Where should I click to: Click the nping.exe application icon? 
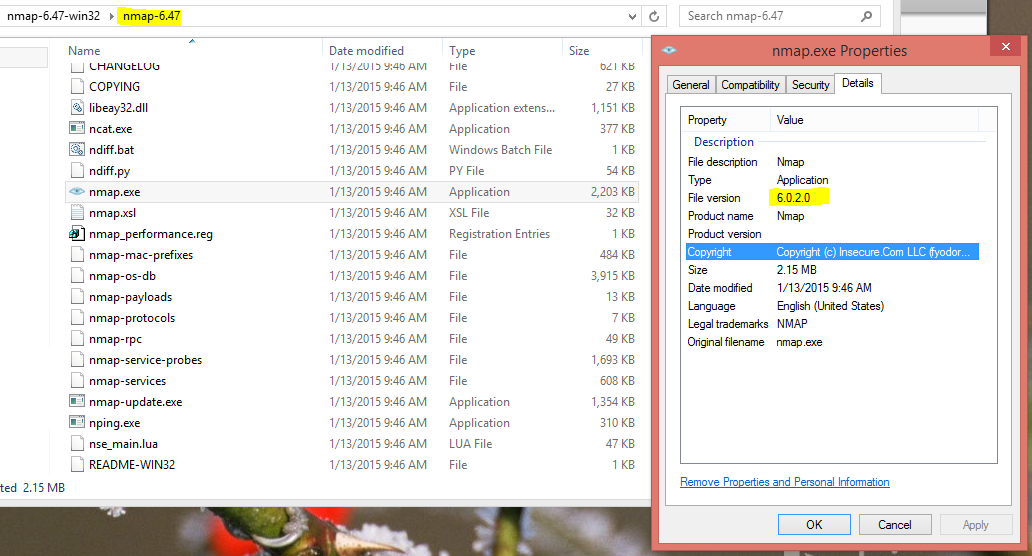click(77, 423)
